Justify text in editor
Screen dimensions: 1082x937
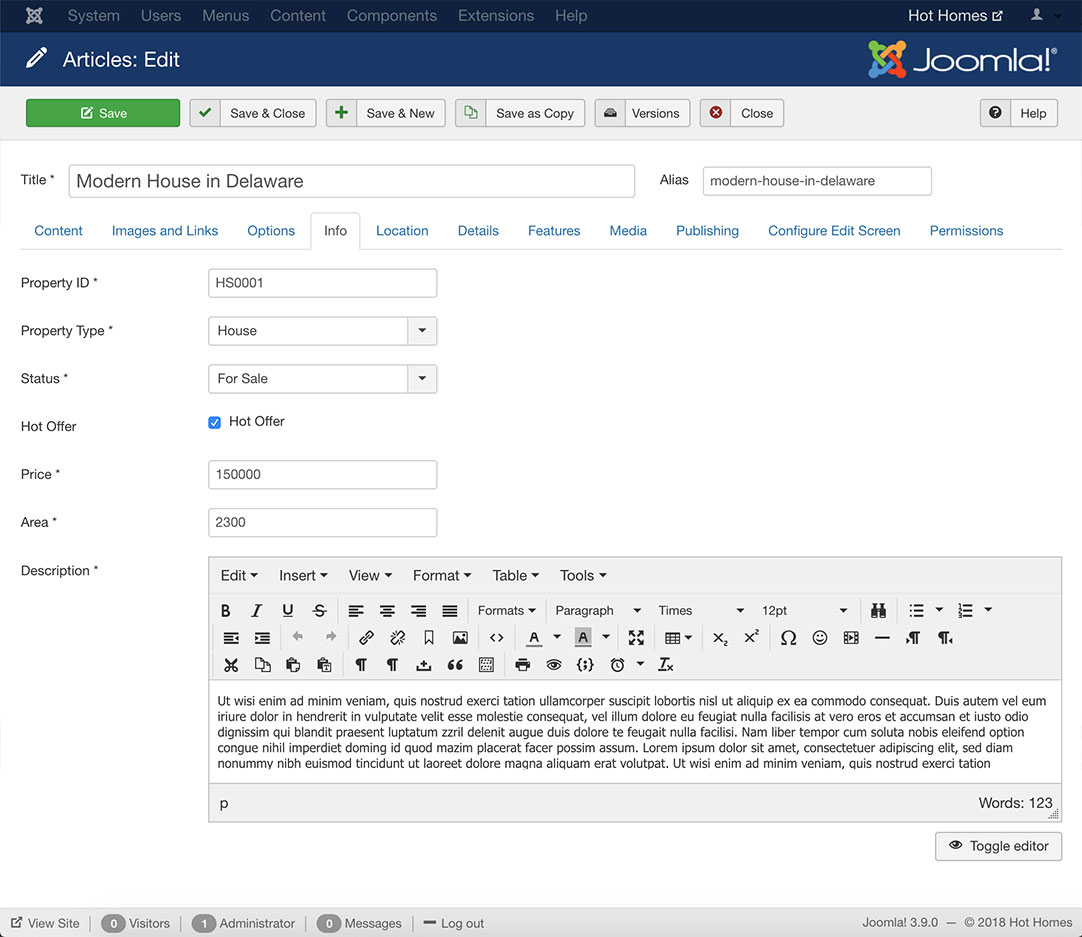click(450, 611)
